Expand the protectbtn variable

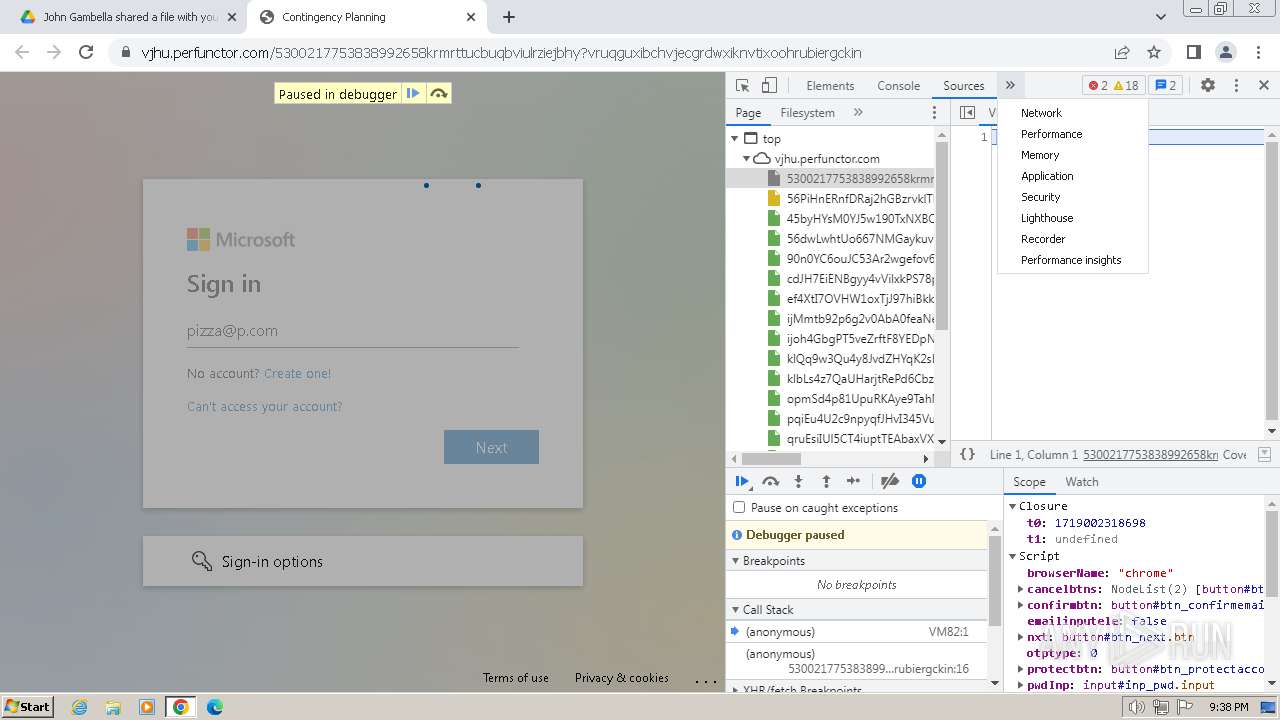[x=1020, y=669]
